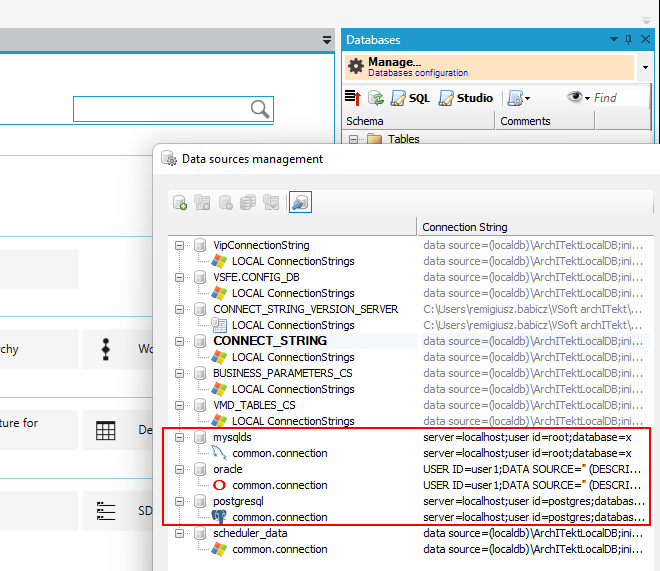660x571 pixels.
Task: Click the Comments column header
Action: [x=545, y=121]
